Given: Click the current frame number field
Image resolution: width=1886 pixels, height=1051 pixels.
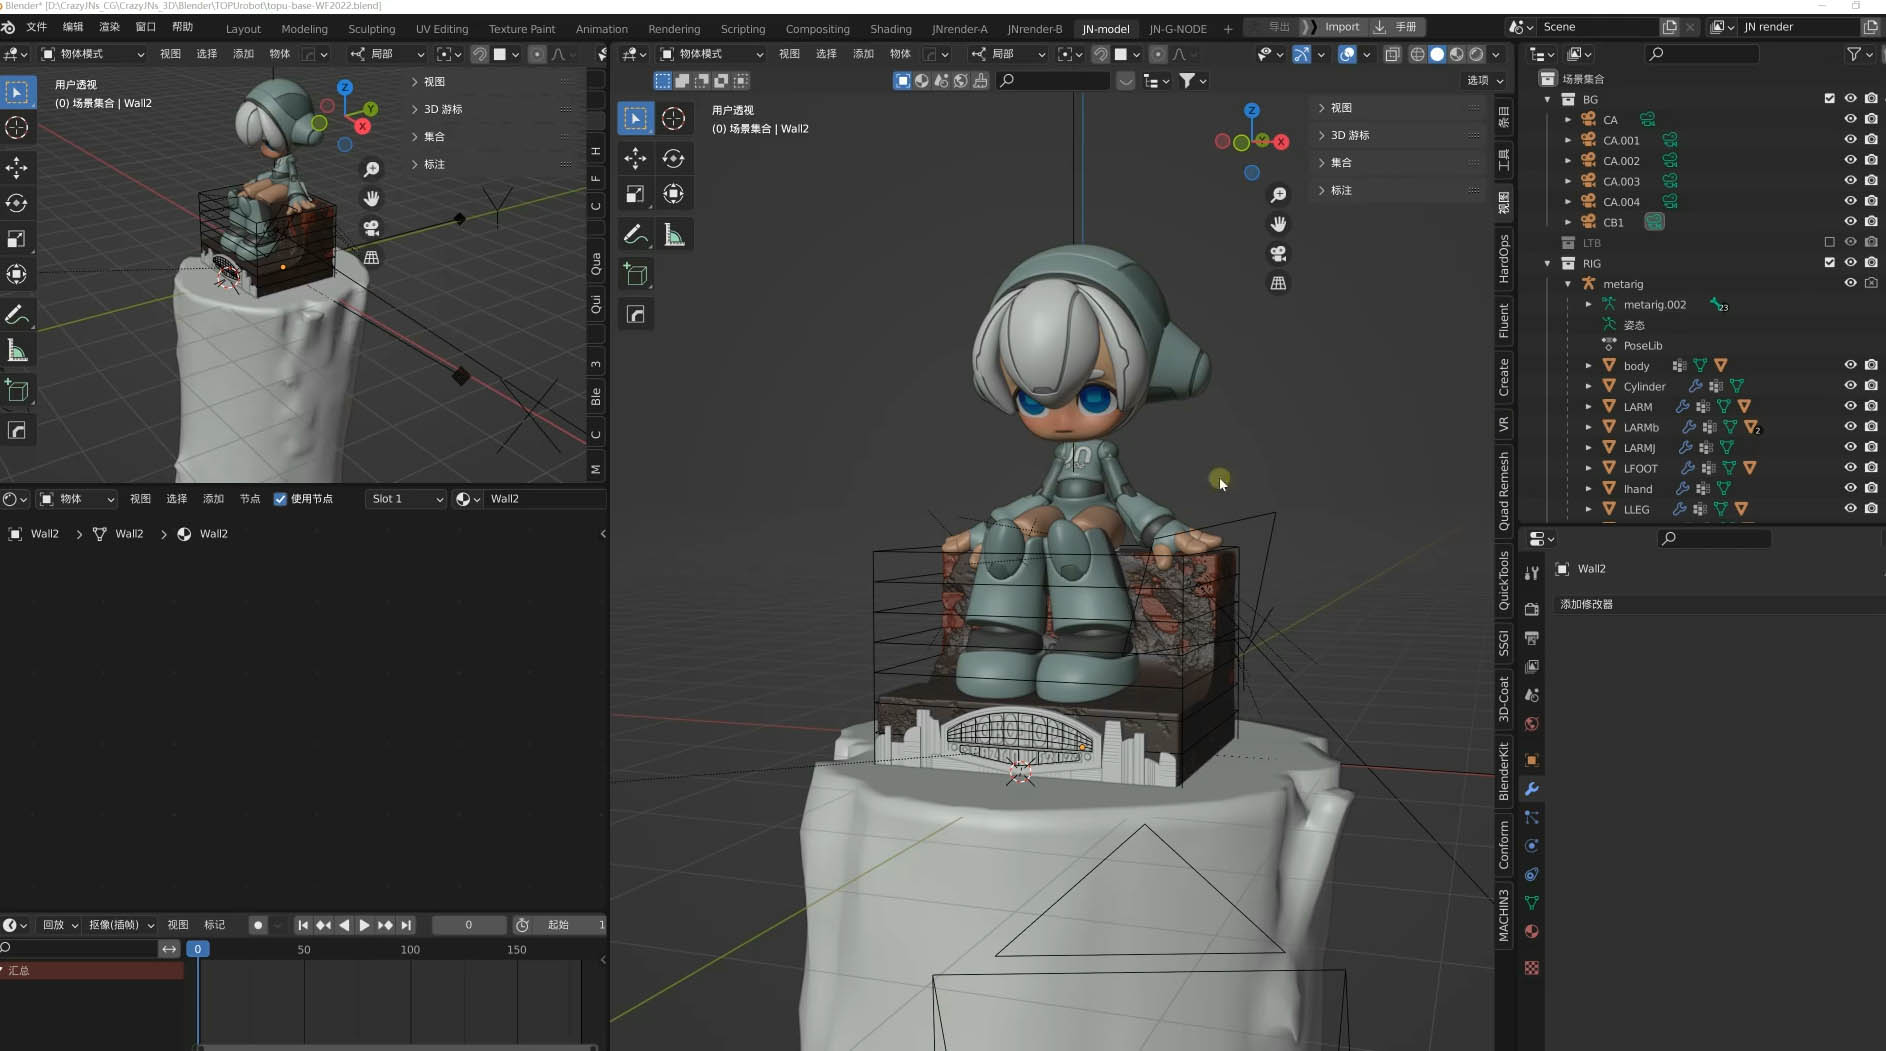Looking at the screenshot, I should pos(468,925).
